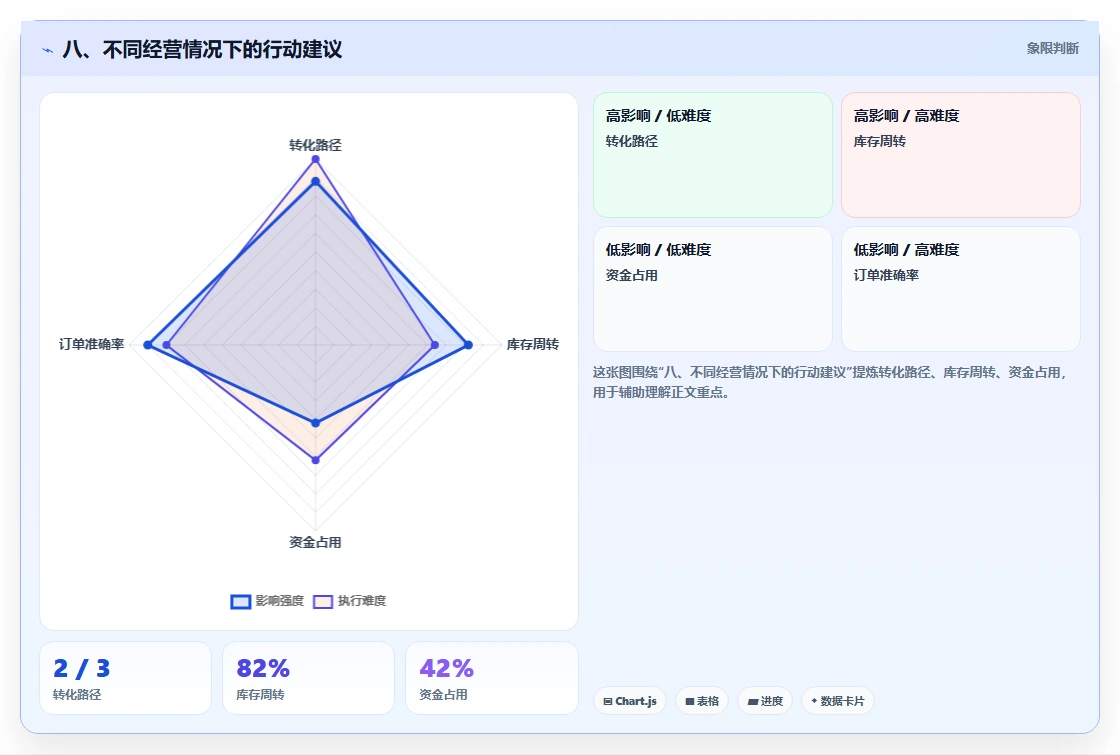Click the 象限判断 tag in the header
The width and height of the screenshot is (1120, 755).
[x=1052, y=49]
